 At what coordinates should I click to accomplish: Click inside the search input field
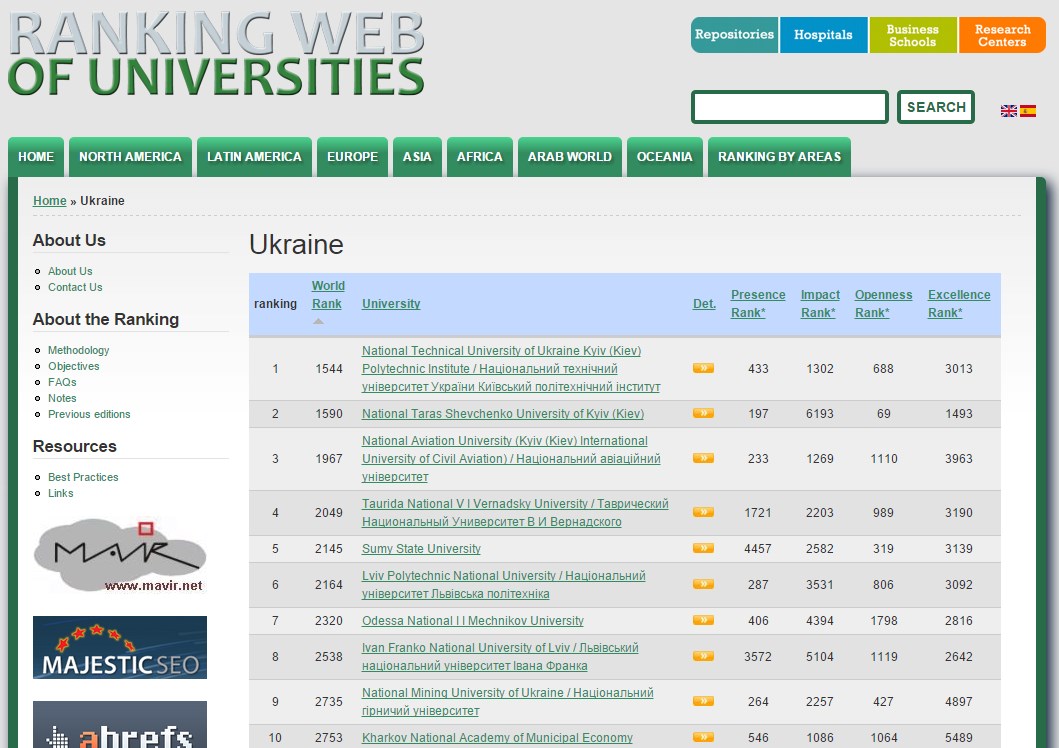coord(789,107)
